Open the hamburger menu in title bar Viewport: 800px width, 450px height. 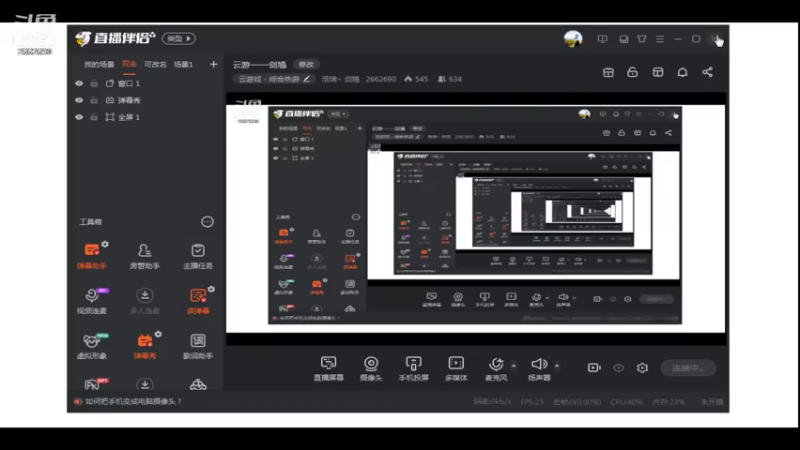click(660, 39)
